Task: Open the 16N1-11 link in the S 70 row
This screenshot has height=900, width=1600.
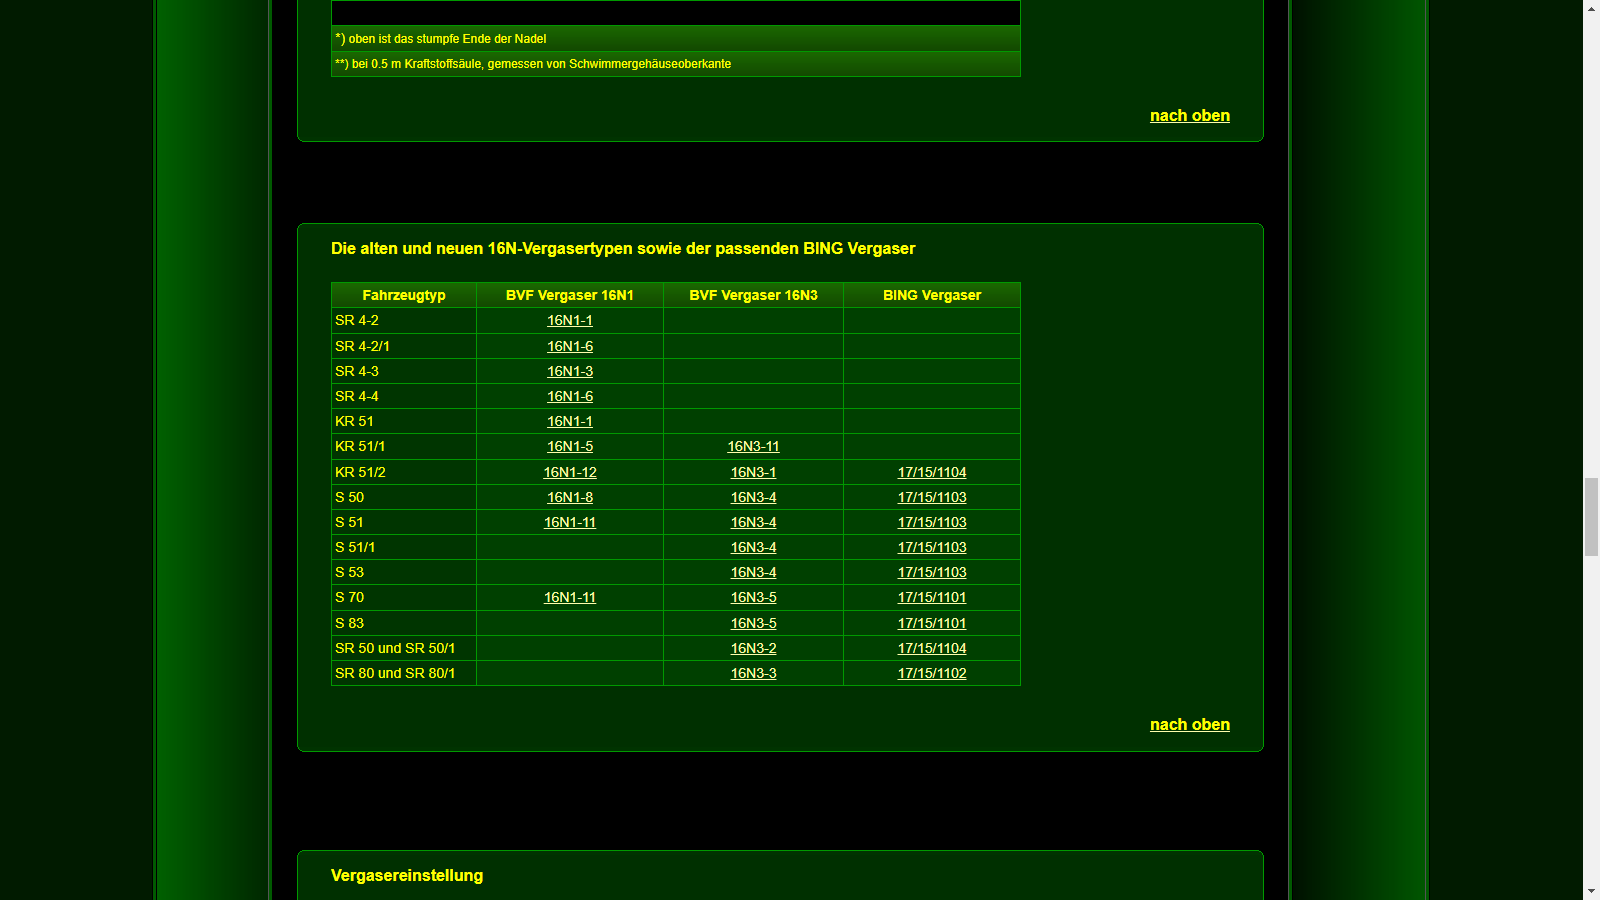Action: pos(569,597)
